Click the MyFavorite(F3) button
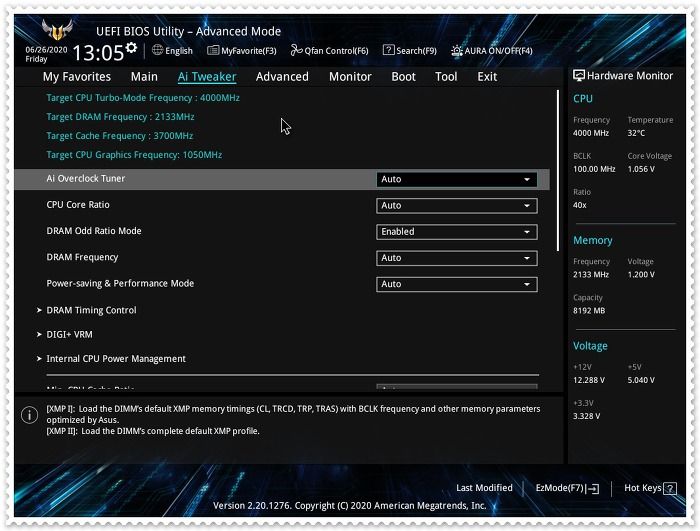 (x=242, y=50)
